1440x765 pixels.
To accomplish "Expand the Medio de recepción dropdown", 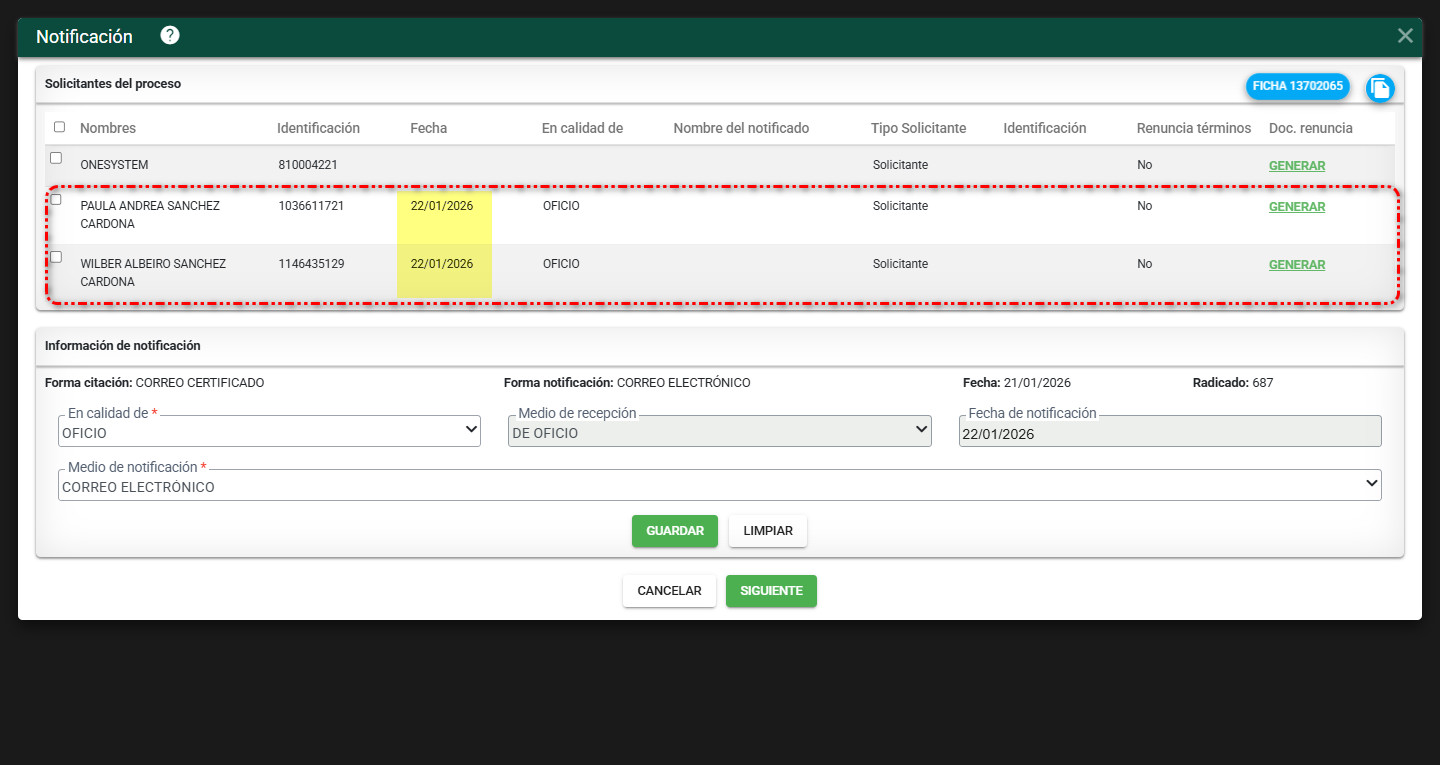I will tap(719, 432).
